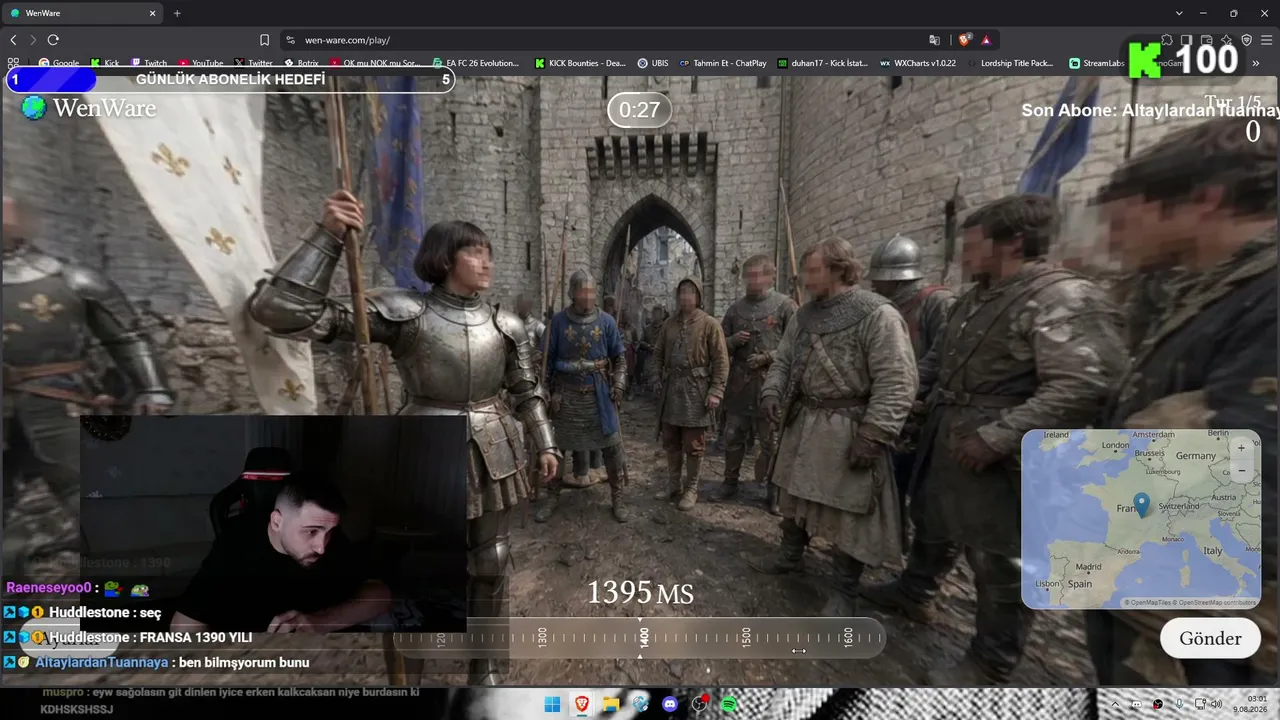1280x720 pixels.
Task: Open OBS Studio from the taskbar
Action: coord(700,704)
